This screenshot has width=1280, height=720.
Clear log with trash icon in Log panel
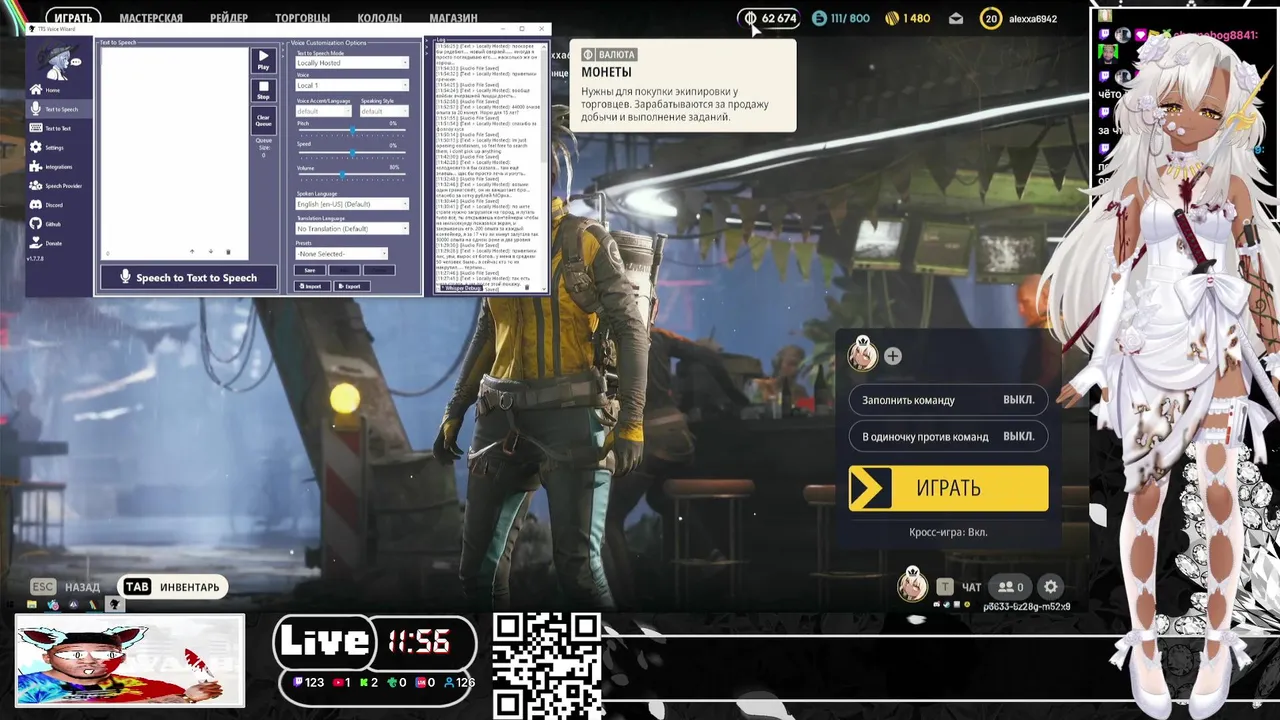[527, 288]
